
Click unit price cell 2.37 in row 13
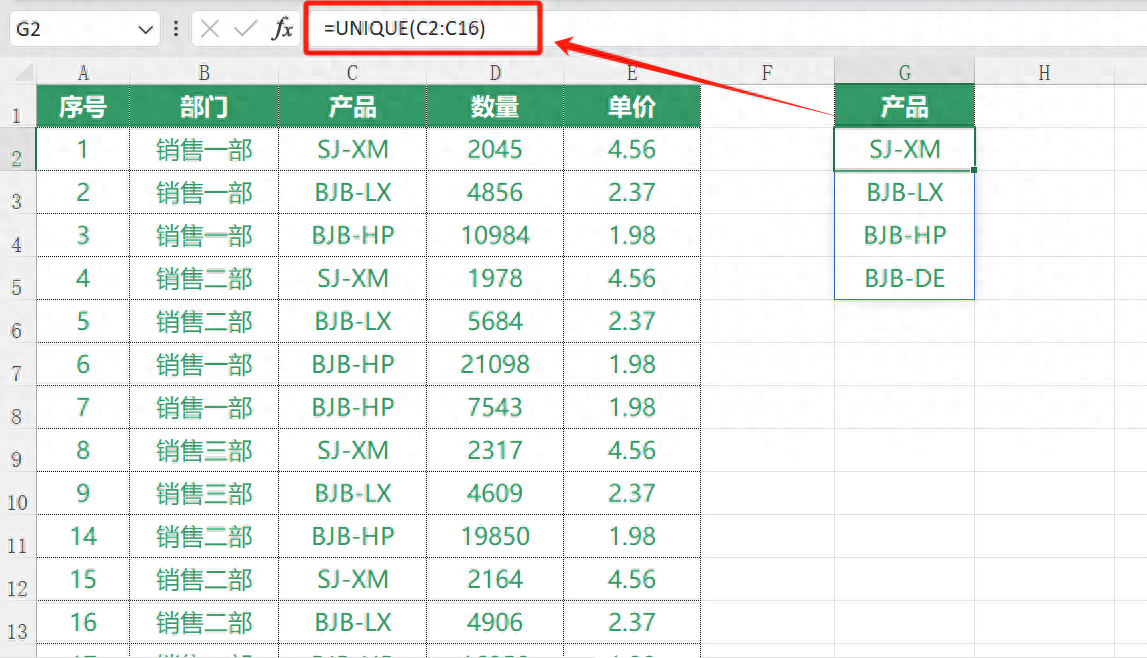tap(632, 623)
